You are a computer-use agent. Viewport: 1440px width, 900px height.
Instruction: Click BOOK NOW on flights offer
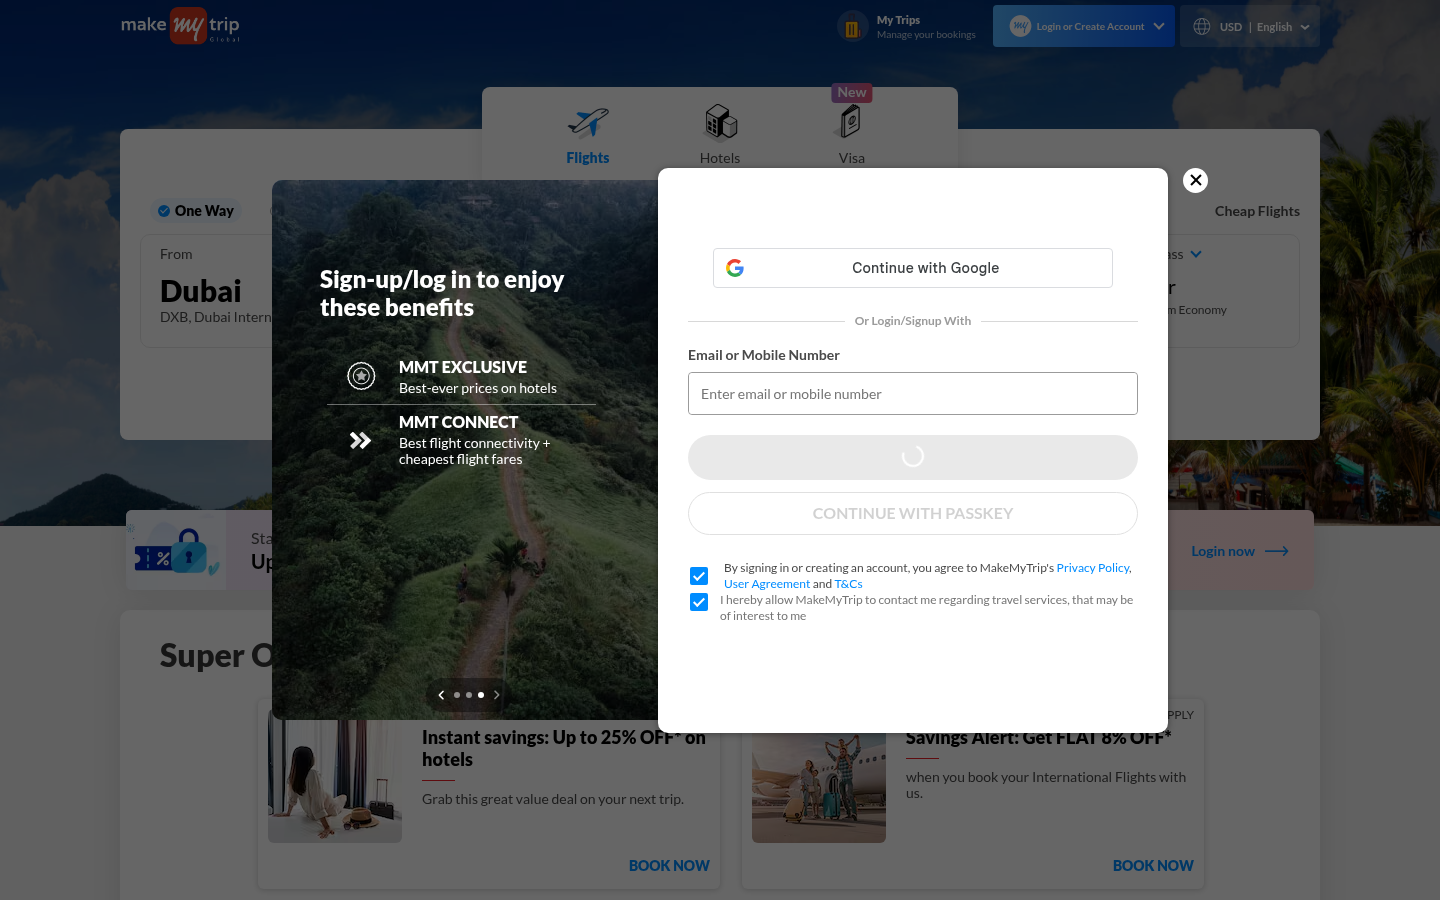pyautogui.click(x=1153, y=866)
